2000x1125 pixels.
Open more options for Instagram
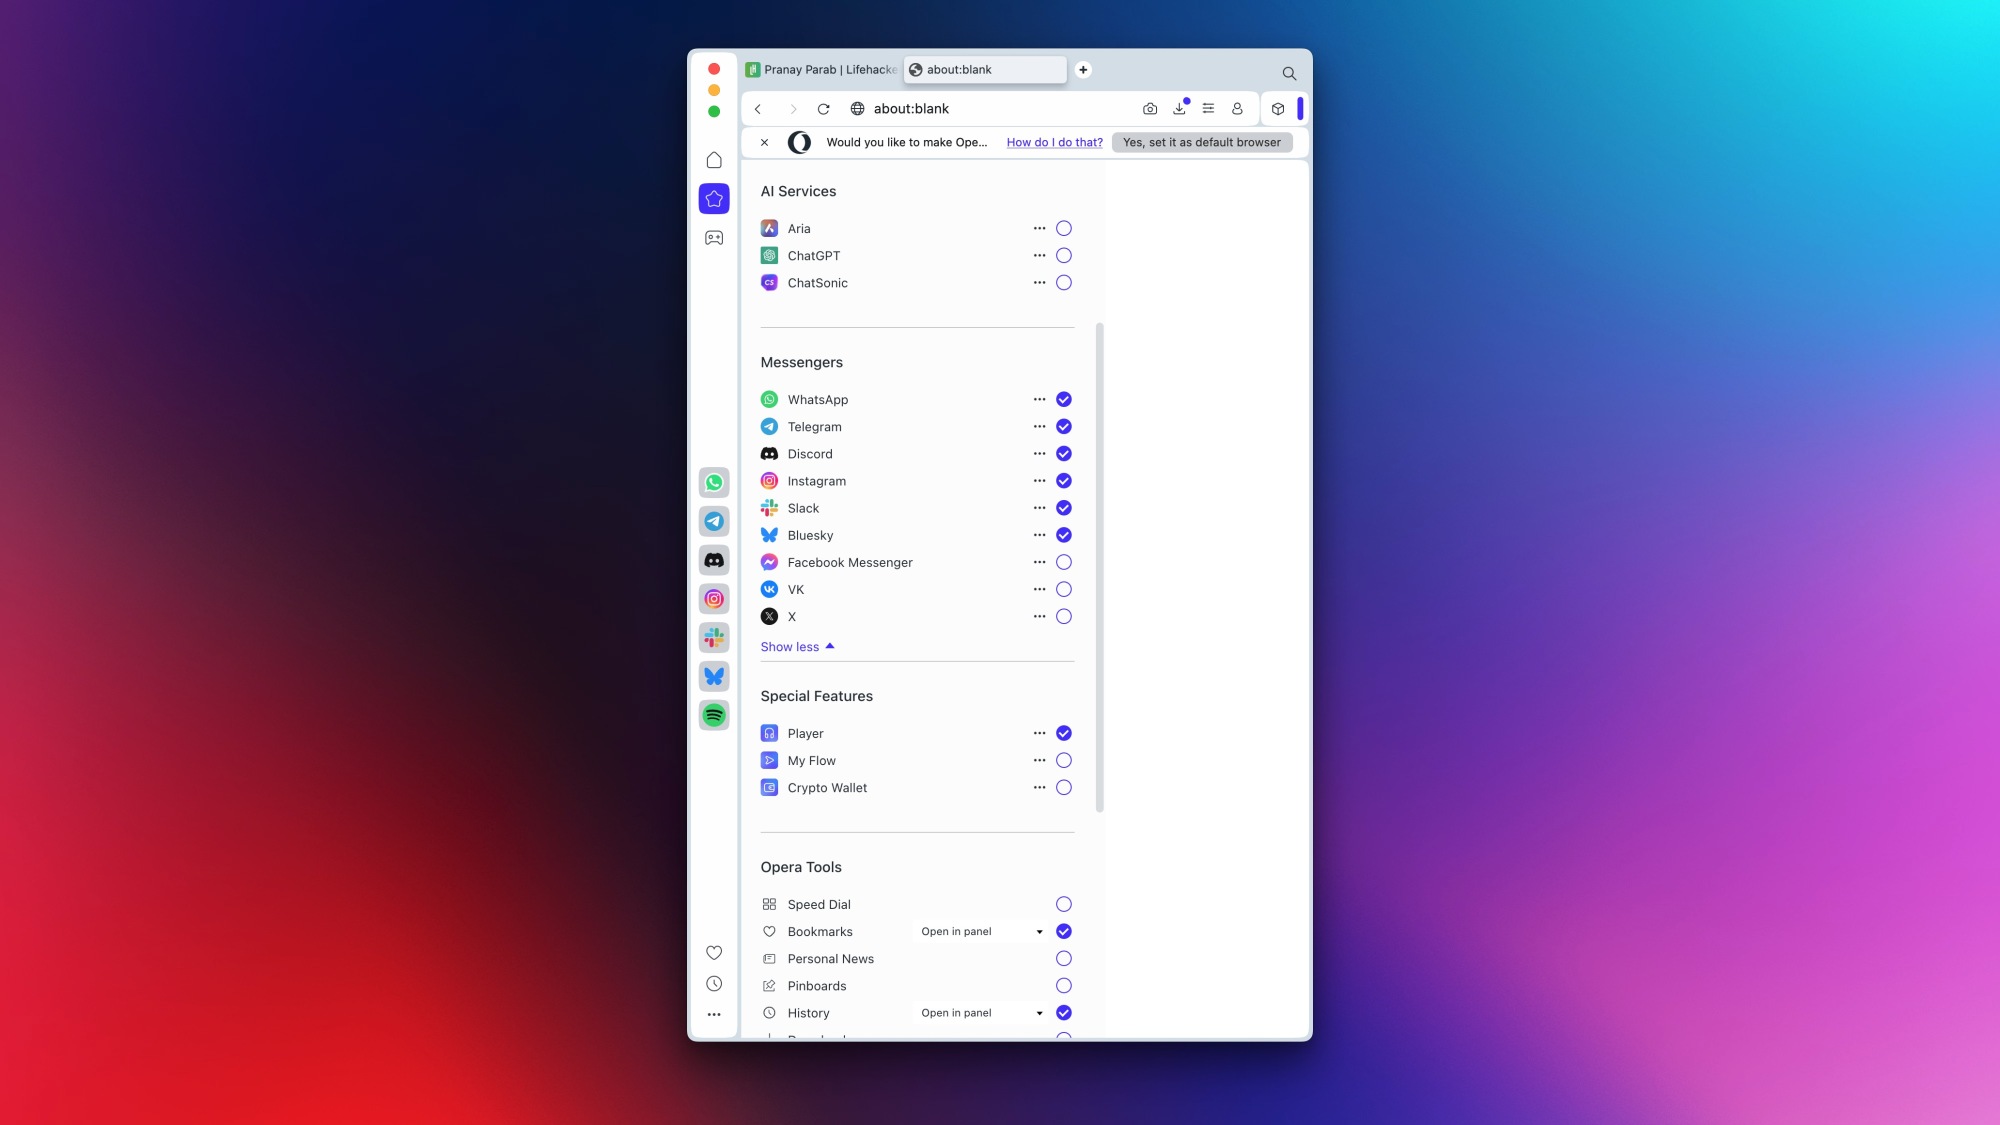click(1040, 481)
